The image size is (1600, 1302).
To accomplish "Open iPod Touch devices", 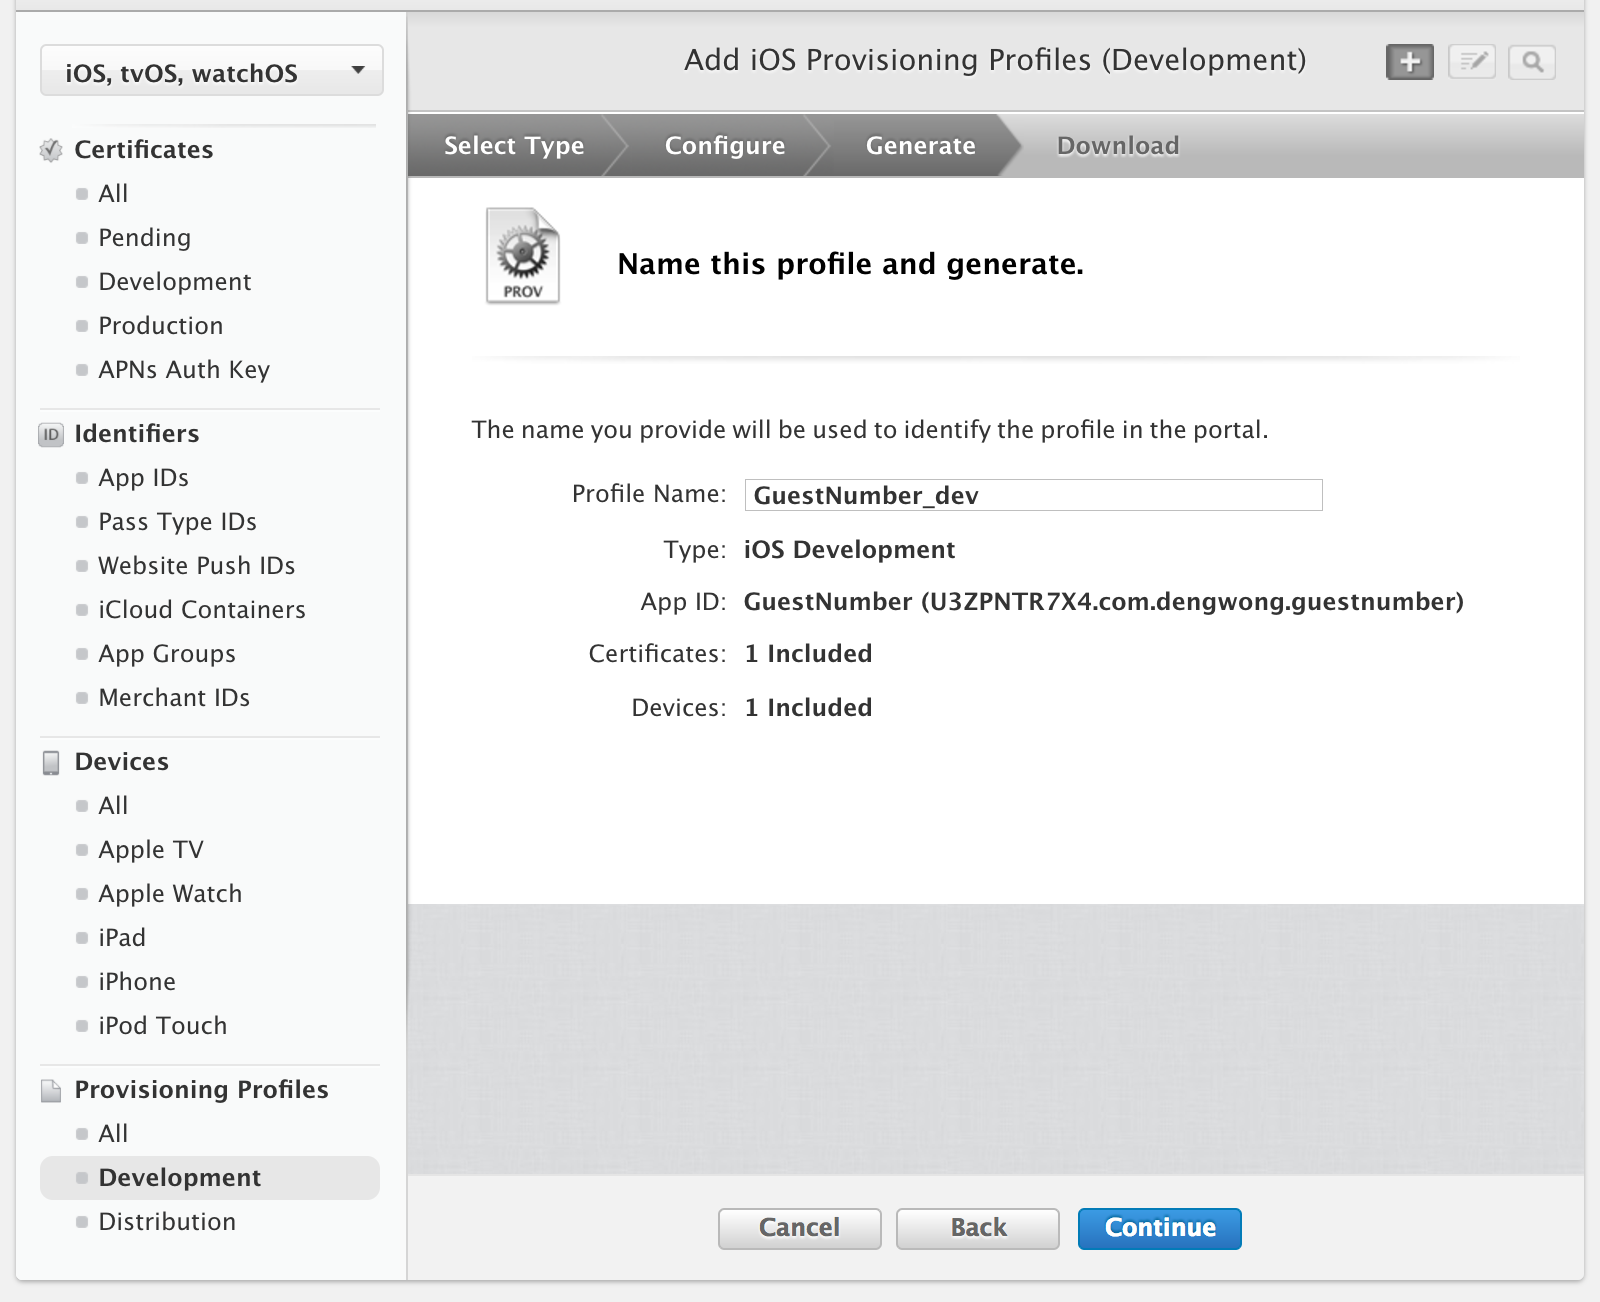I will [162, 1026].
